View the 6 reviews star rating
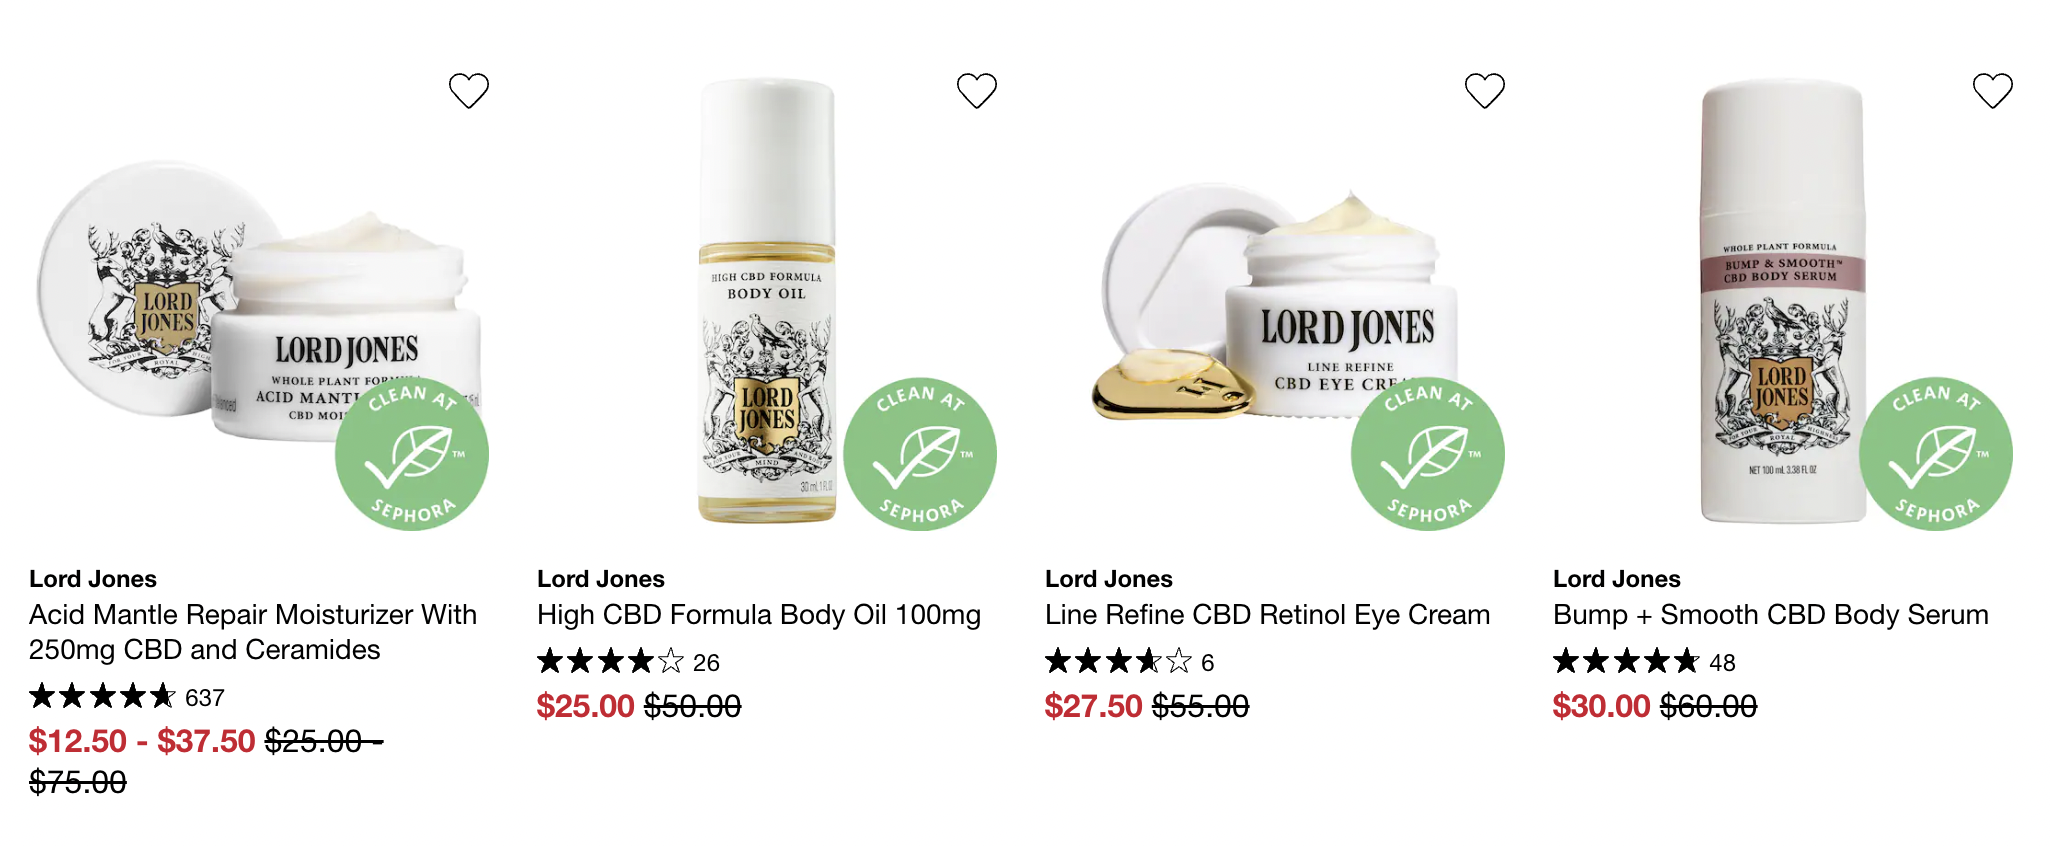Viewport: 2050px width, 846px height. click(1129, 662)
